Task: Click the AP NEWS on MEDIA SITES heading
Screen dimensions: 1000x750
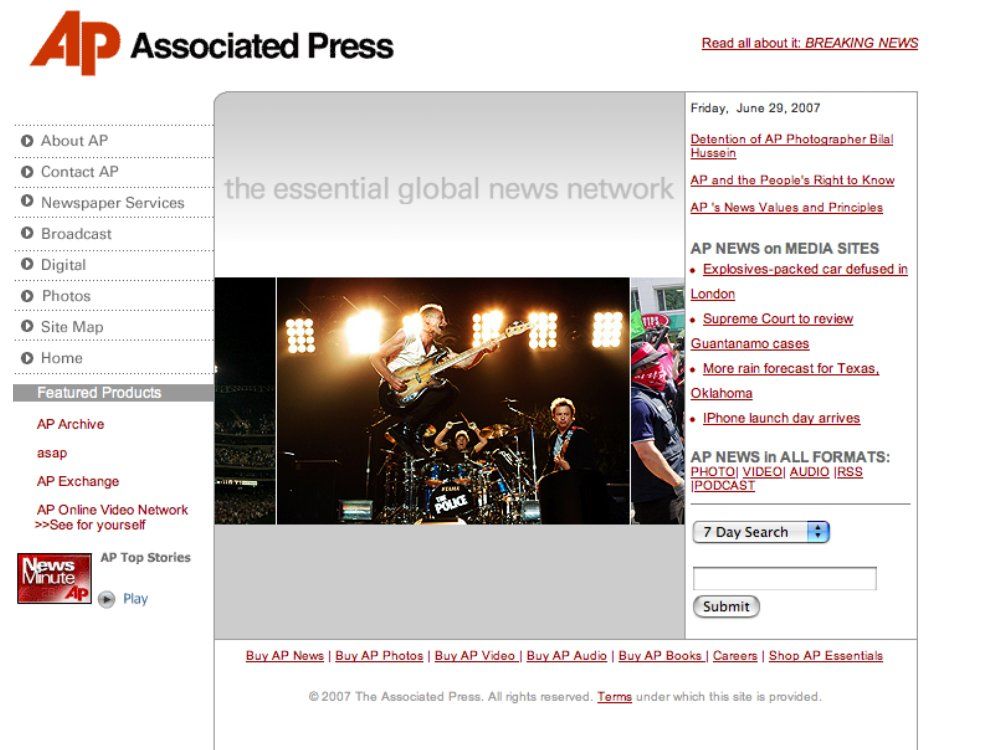Action: (x=784, y=248)
